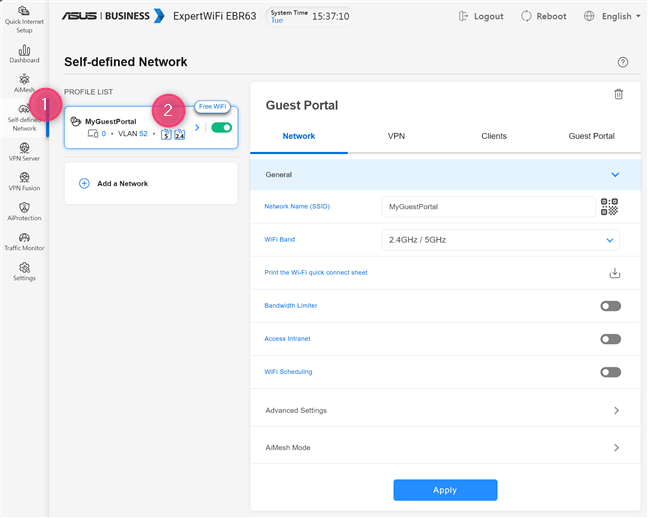The height and width of the screenshot is (518, 648).
Task: Click the Bandwidth Limiter label
Action: click(x=291, y=306)
